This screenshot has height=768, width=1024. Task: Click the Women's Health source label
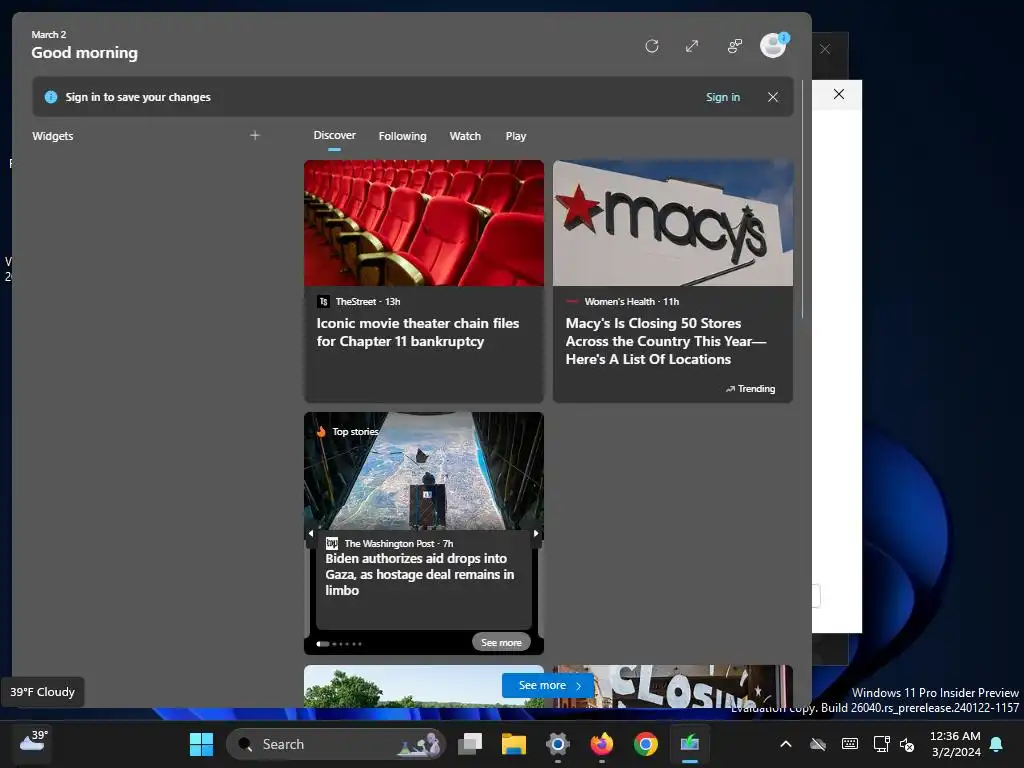coord(619,302)
